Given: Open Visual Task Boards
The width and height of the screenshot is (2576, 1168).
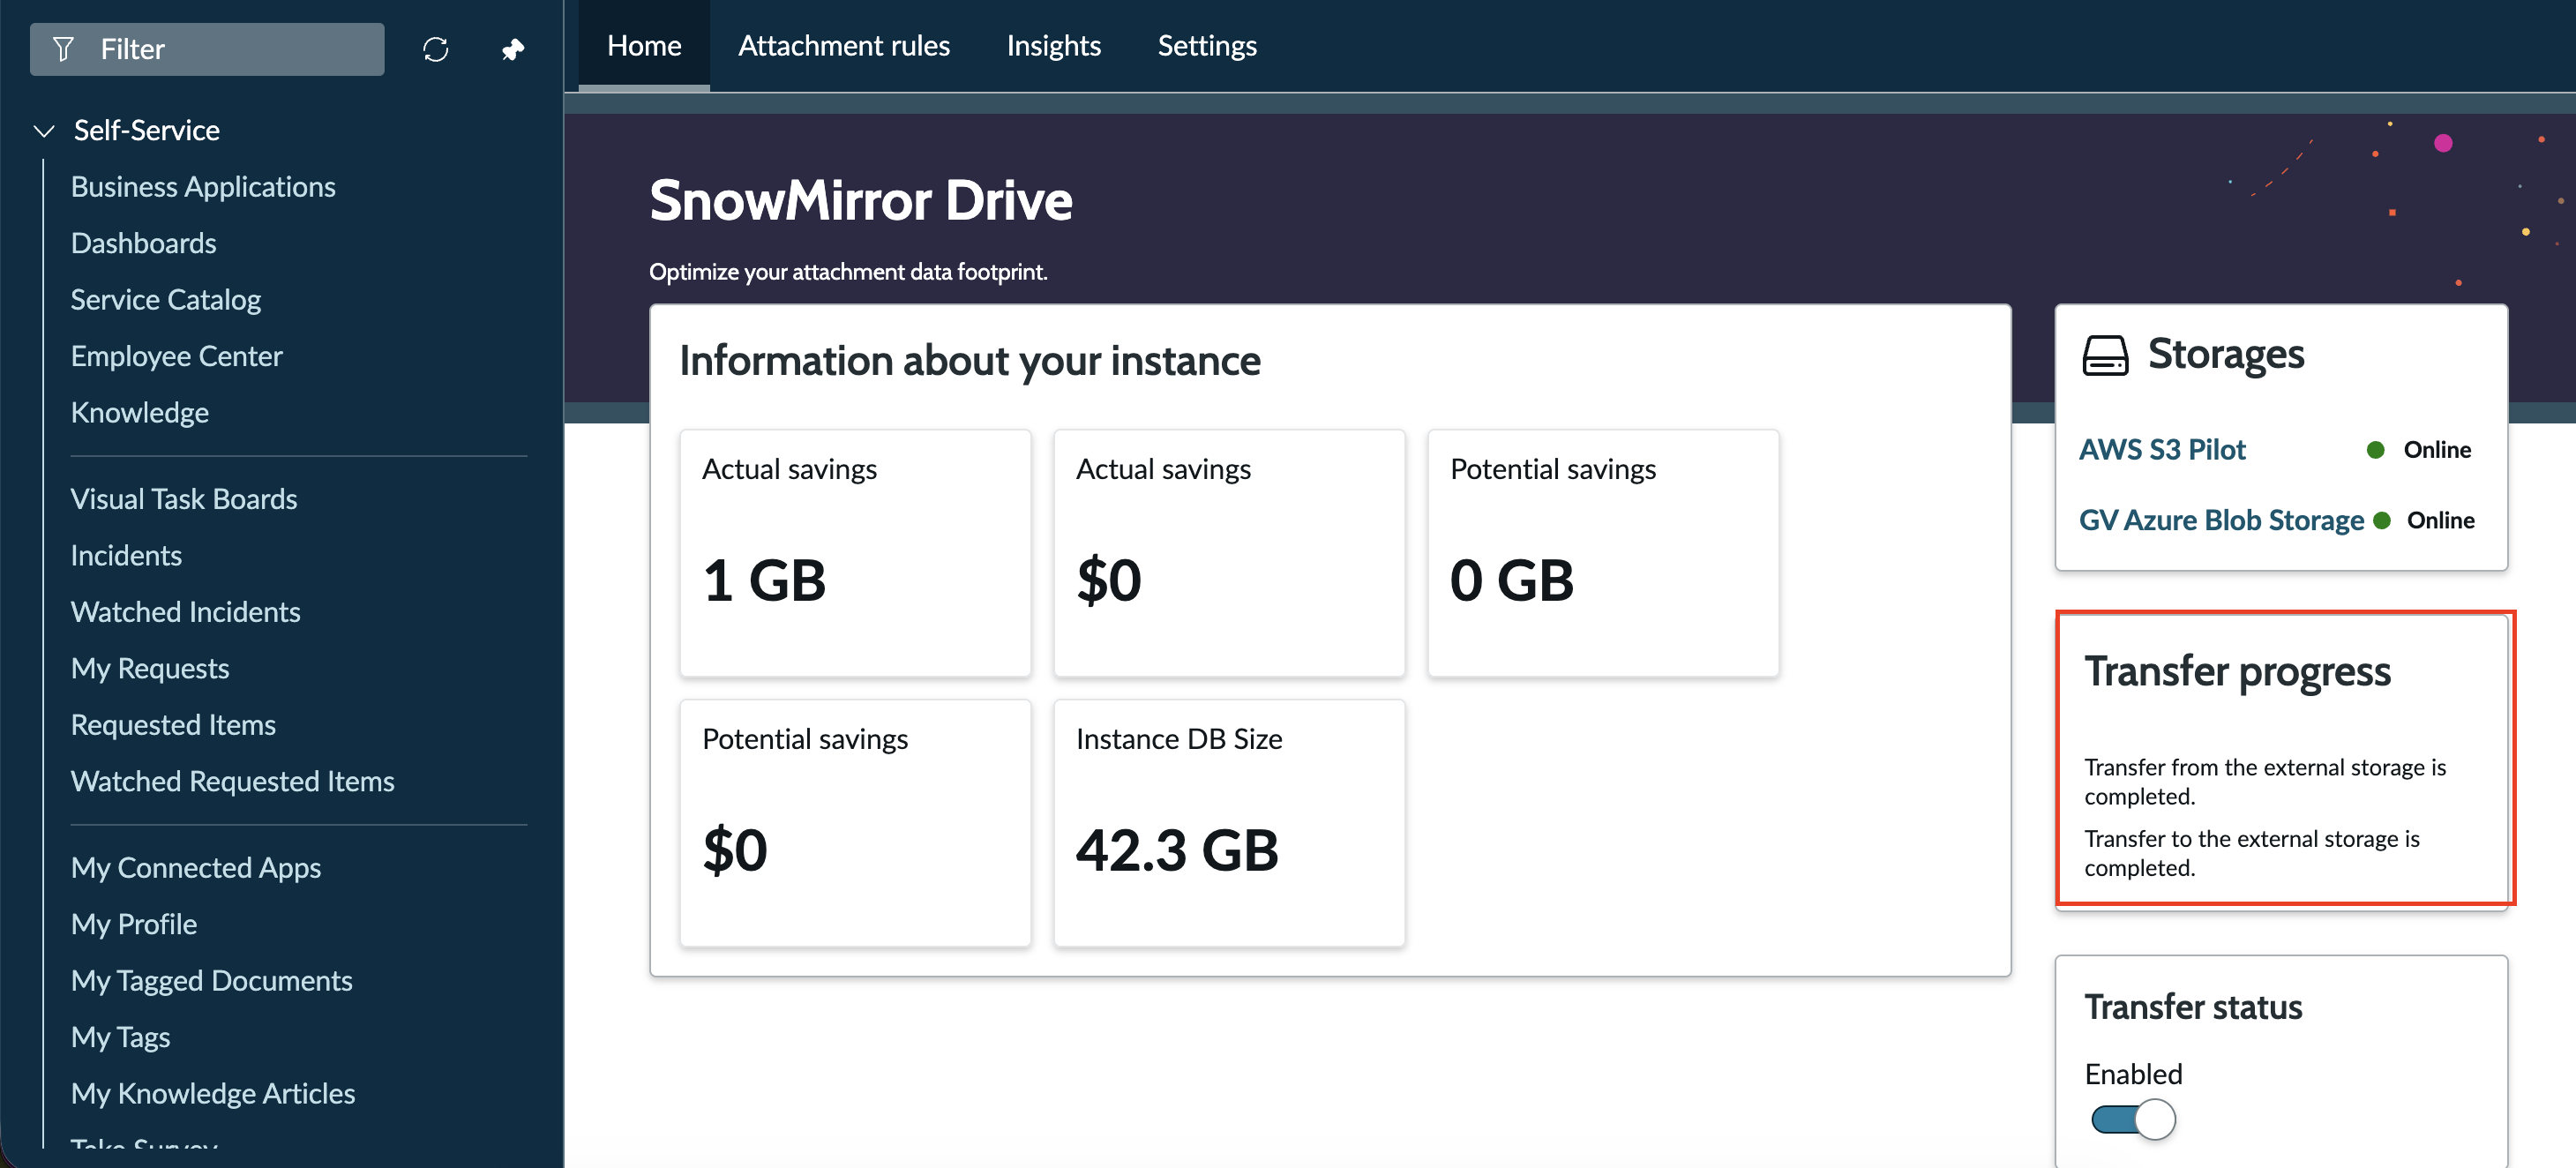Looking at the screenshot, I should click(184, 499).
